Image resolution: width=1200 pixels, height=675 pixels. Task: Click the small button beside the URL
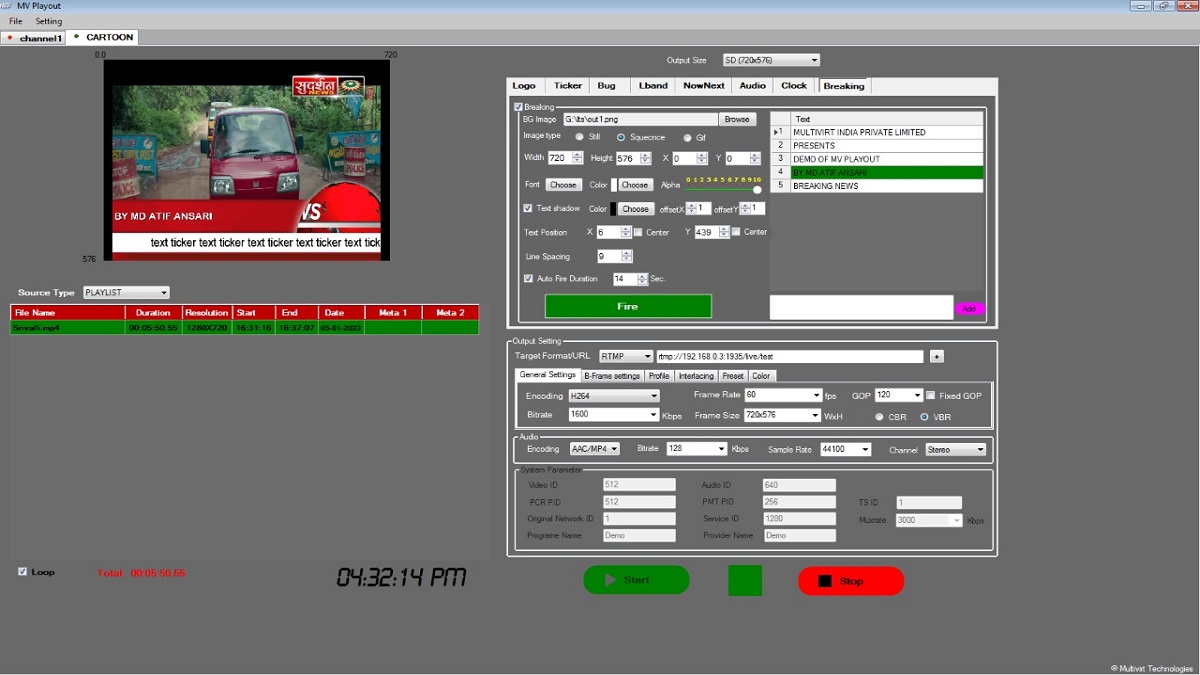click(x=936, y=356)
